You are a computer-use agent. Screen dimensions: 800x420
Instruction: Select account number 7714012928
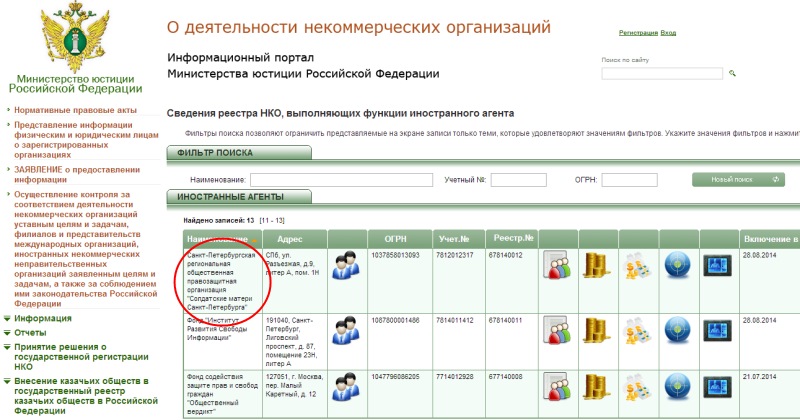[455, 377]
